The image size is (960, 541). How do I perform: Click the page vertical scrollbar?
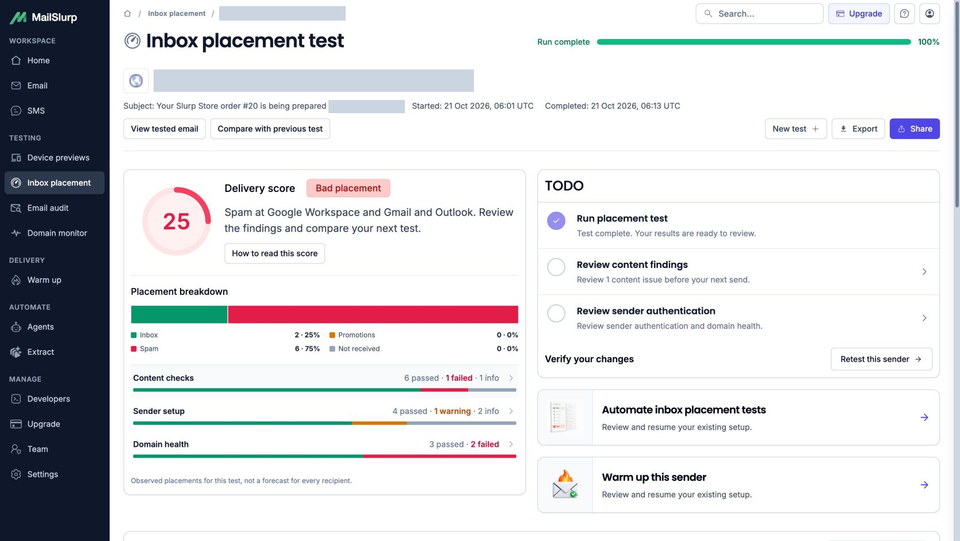tap(955, 104)
